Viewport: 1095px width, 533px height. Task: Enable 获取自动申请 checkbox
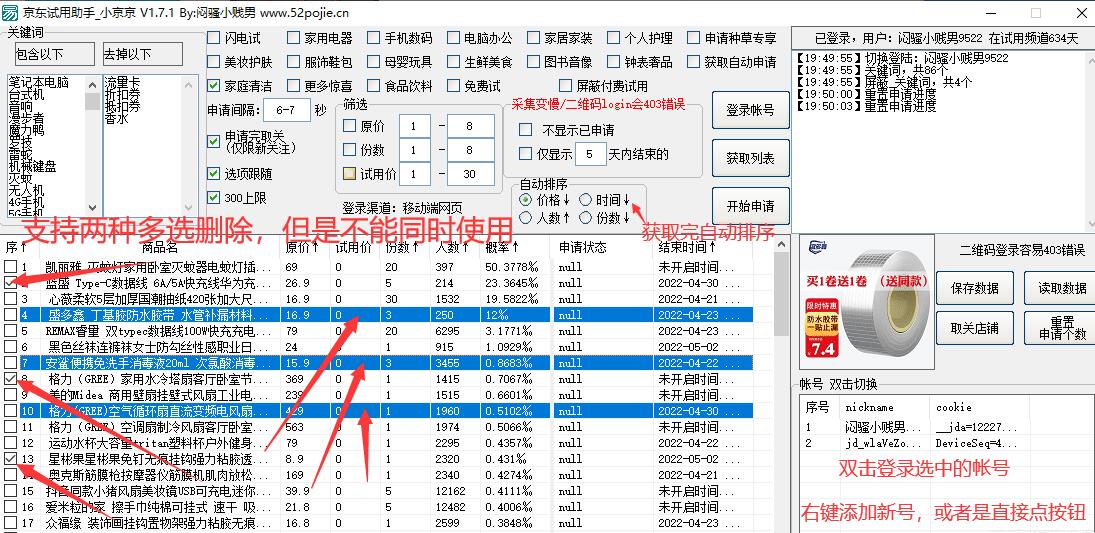click(693, 62)
